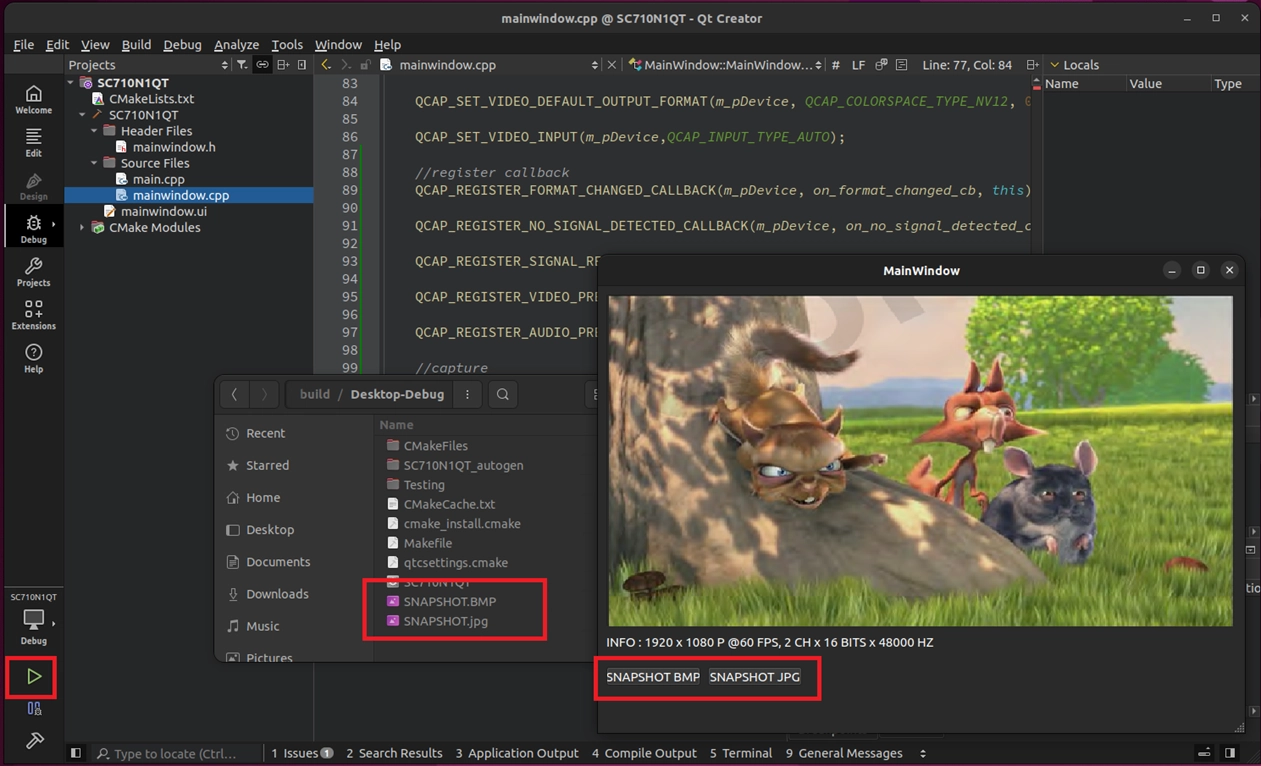Close the Projects side pane
The height and width of the screenshot is (766, 1261).
click(x=302, y=65)
